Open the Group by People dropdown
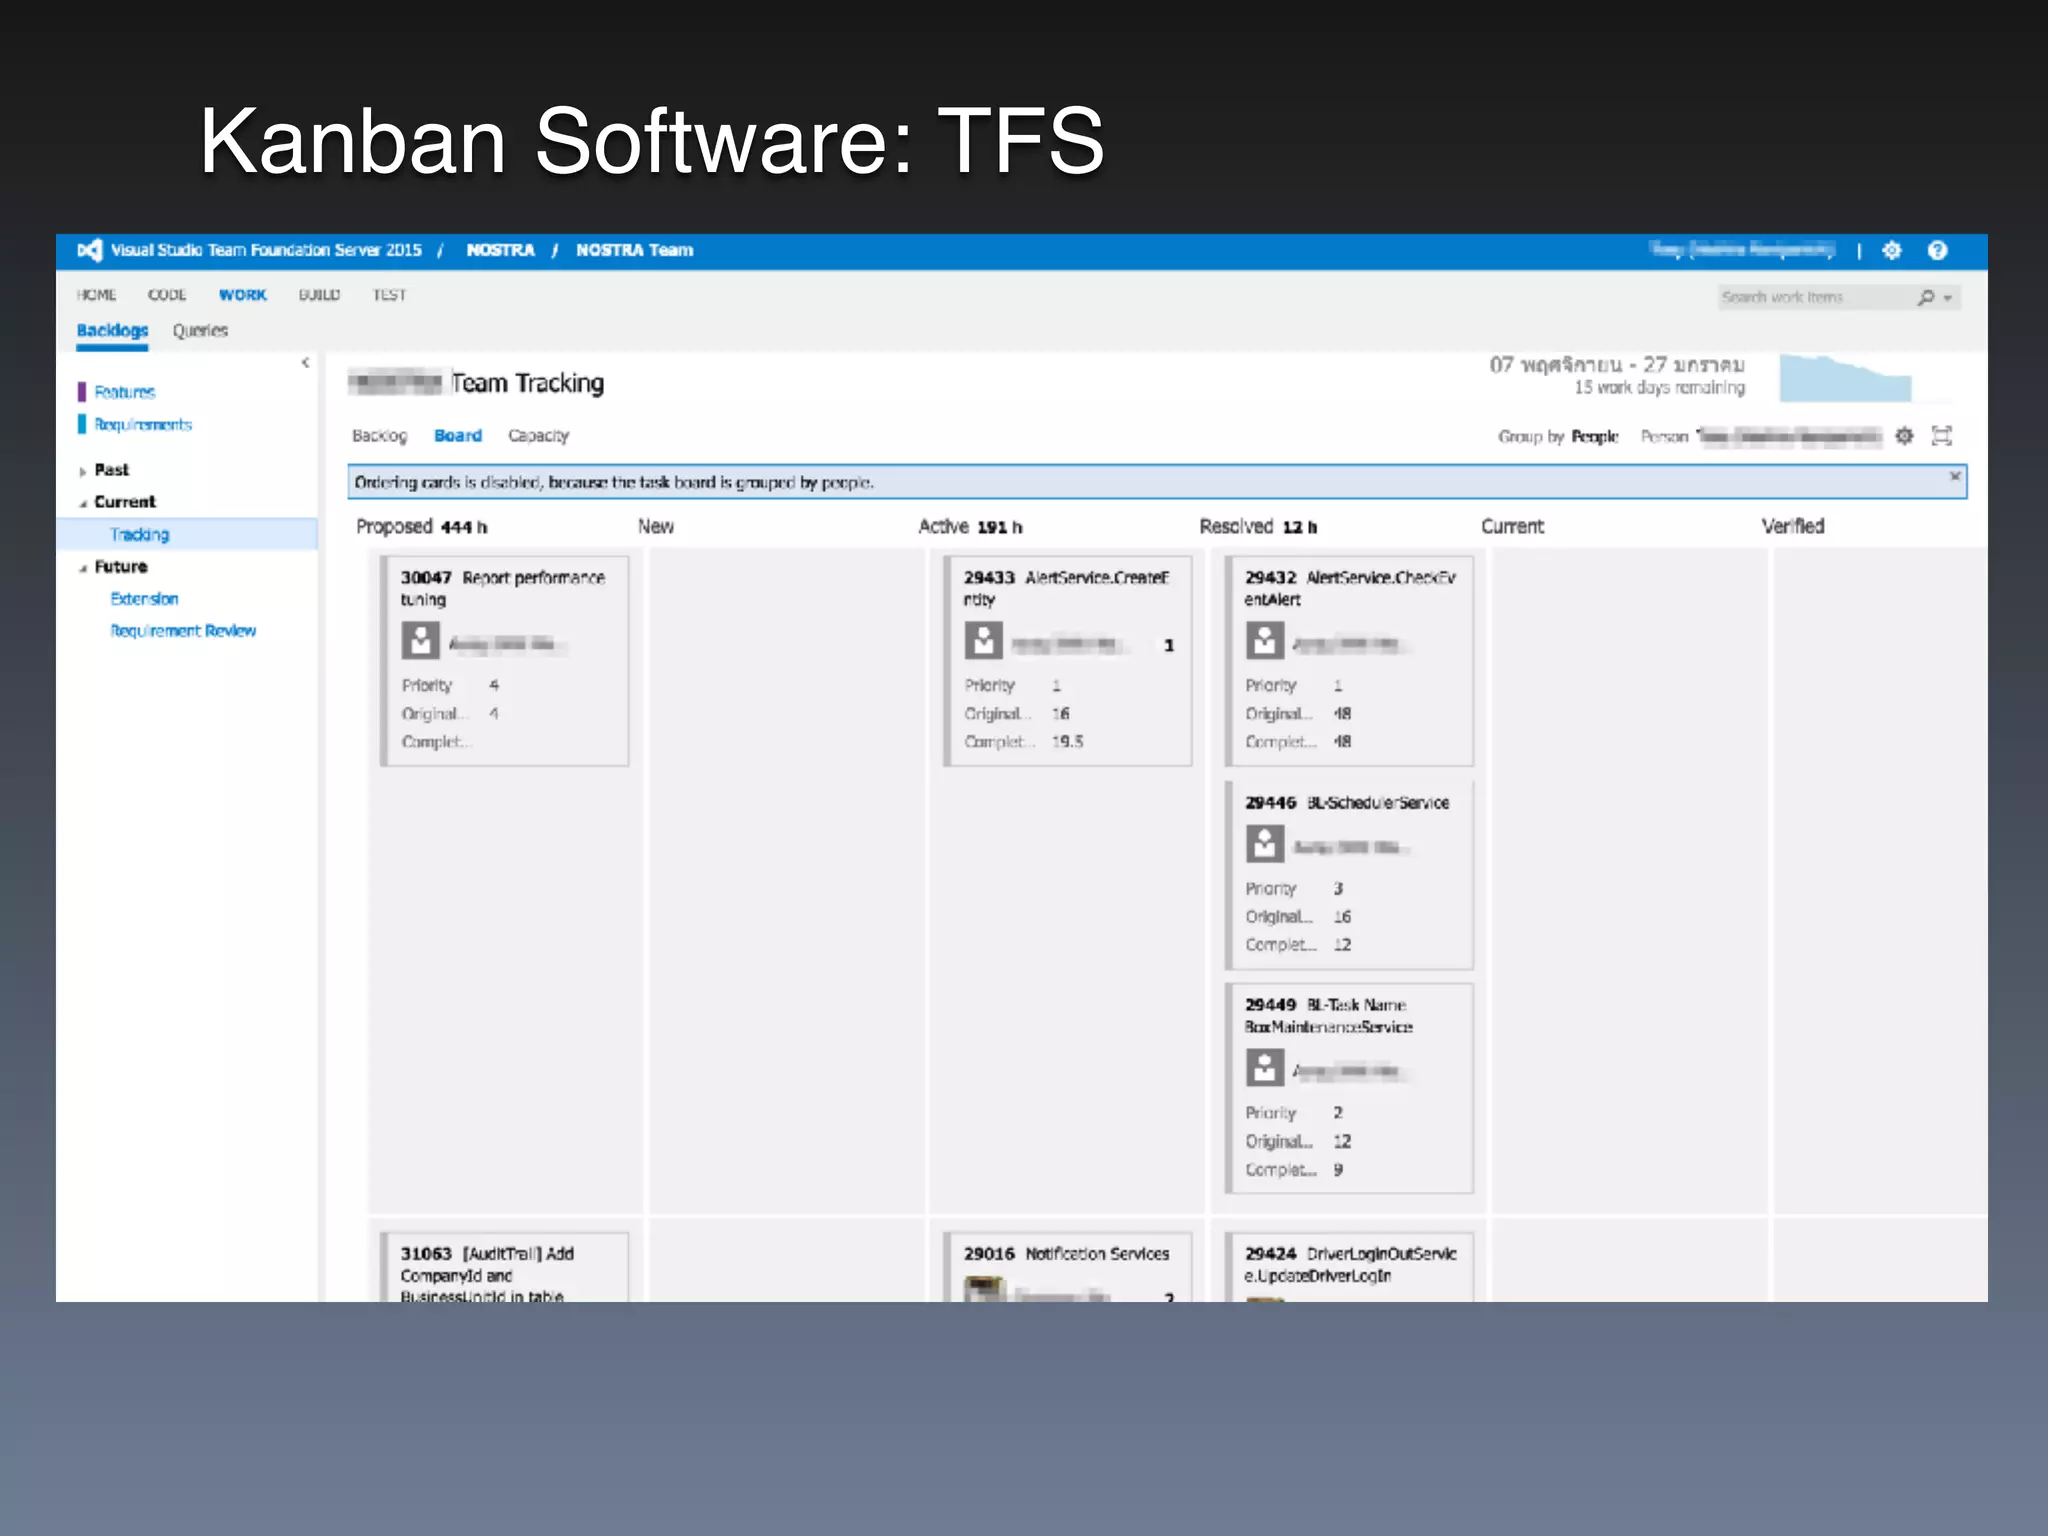The height and width of the screenshot is (1536, 2048). [1594, 436]
